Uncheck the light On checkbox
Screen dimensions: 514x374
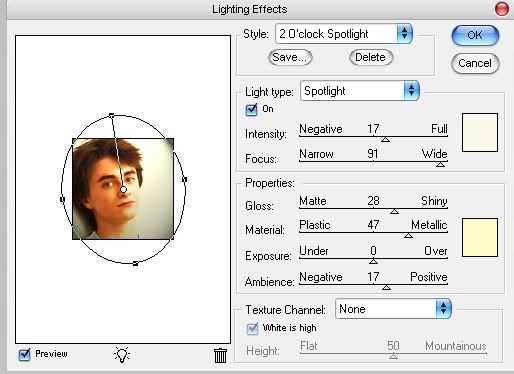point(251,109)
